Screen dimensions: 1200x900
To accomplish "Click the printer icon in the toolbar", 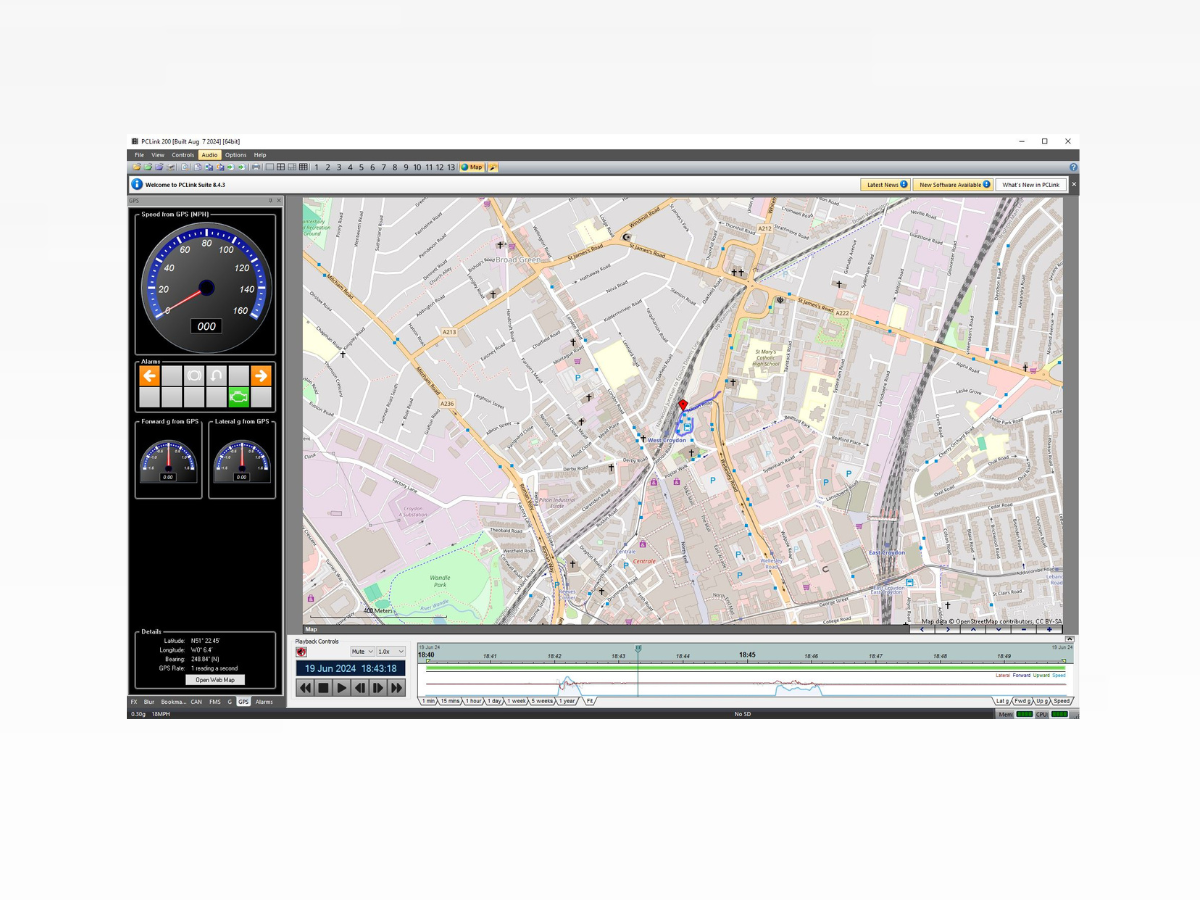I will click(256, 167).
